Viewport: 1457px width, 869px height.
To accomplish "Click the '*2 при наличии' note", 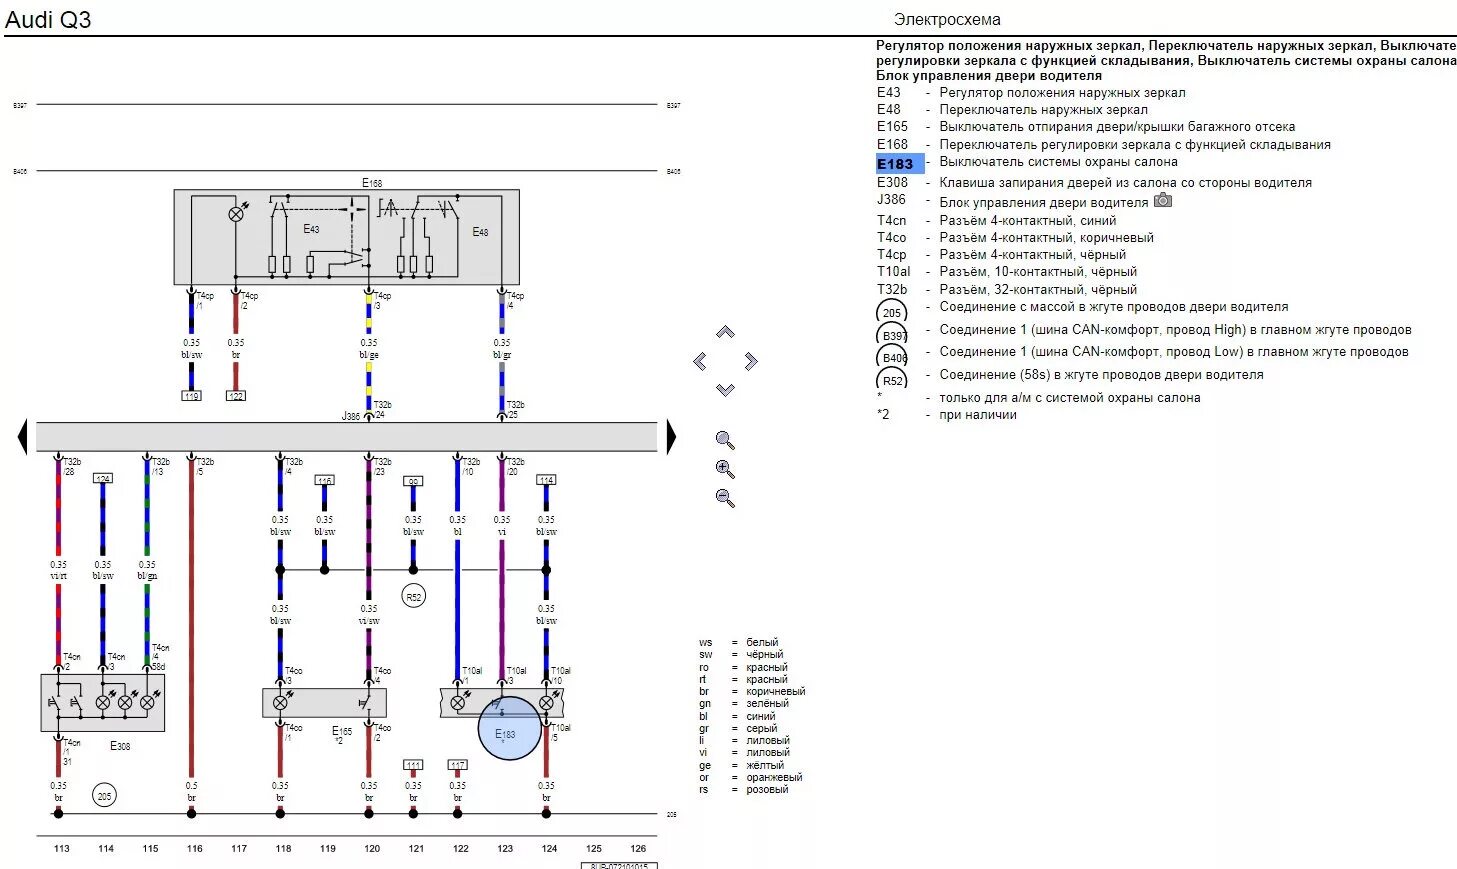I will [946, 415].
